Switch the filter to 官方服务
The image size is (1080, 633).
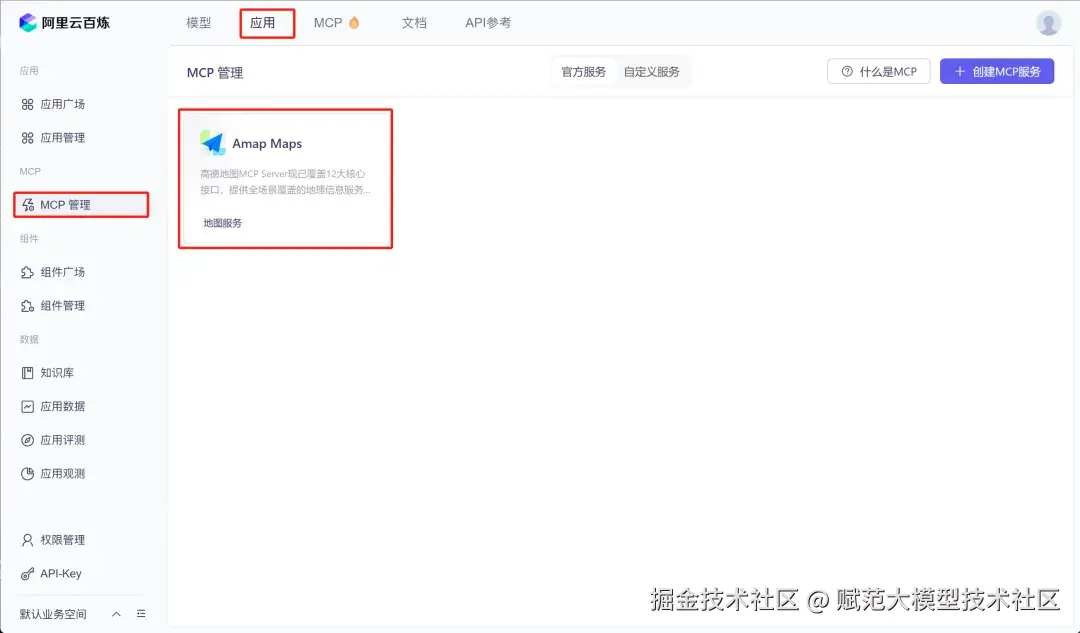(x=583, y=71)
